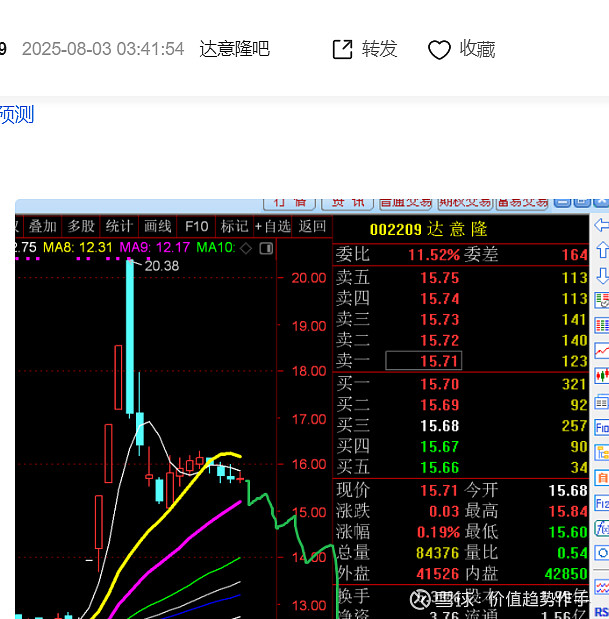Click the 涨幅 value 0.19%
The height and width of the screenshot is (619, 609).
[x=438, y=533]
